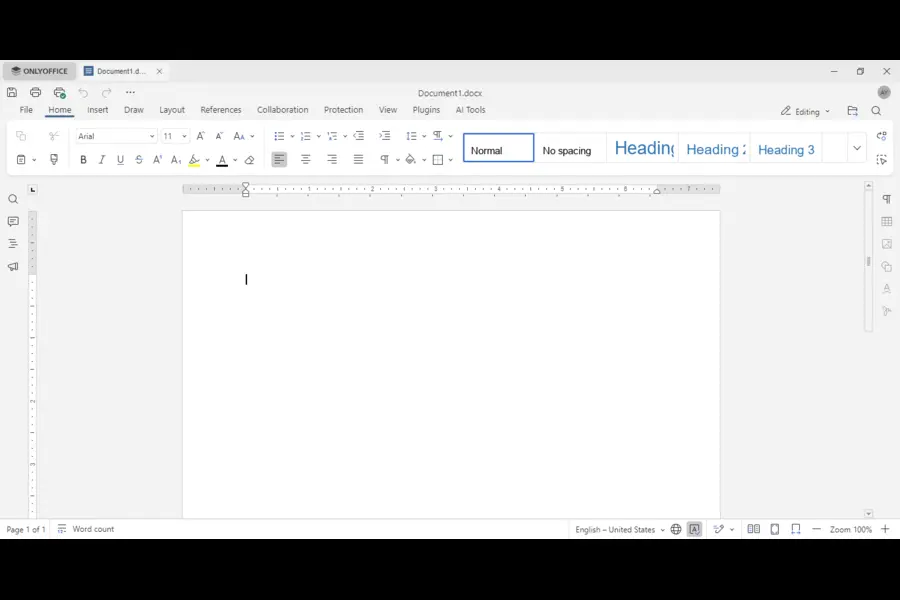Apply the black font color button
This screenshot has width=900, height=600.
click(222, 160)
